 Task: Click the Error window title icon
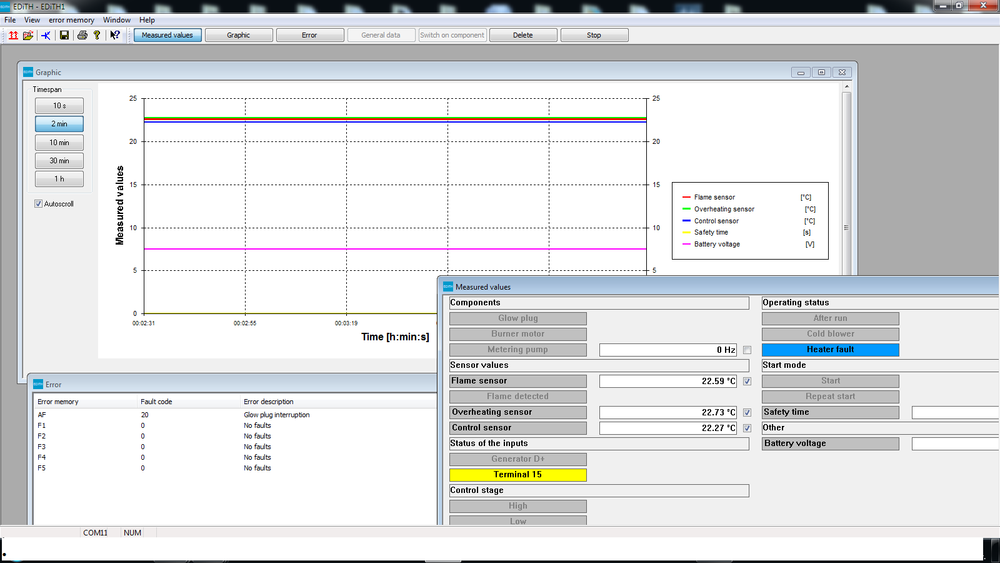coord(39,384)
